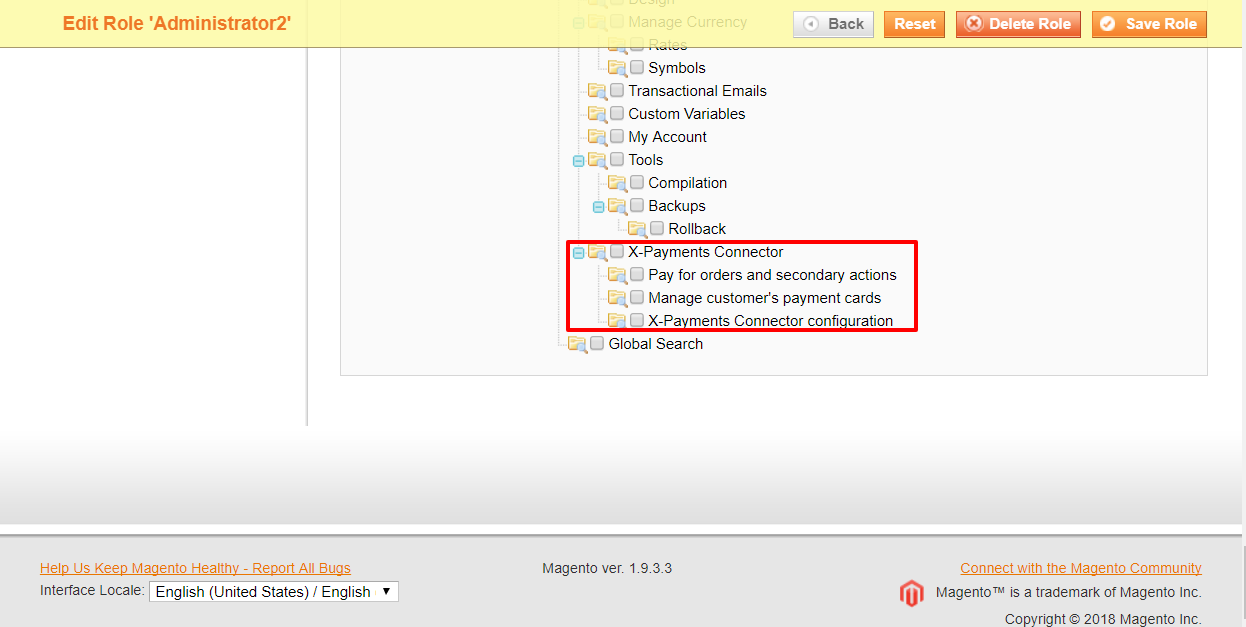Check the Transactional Emails checkbox
1246x627 pixels.
click(x=617, y=90)
